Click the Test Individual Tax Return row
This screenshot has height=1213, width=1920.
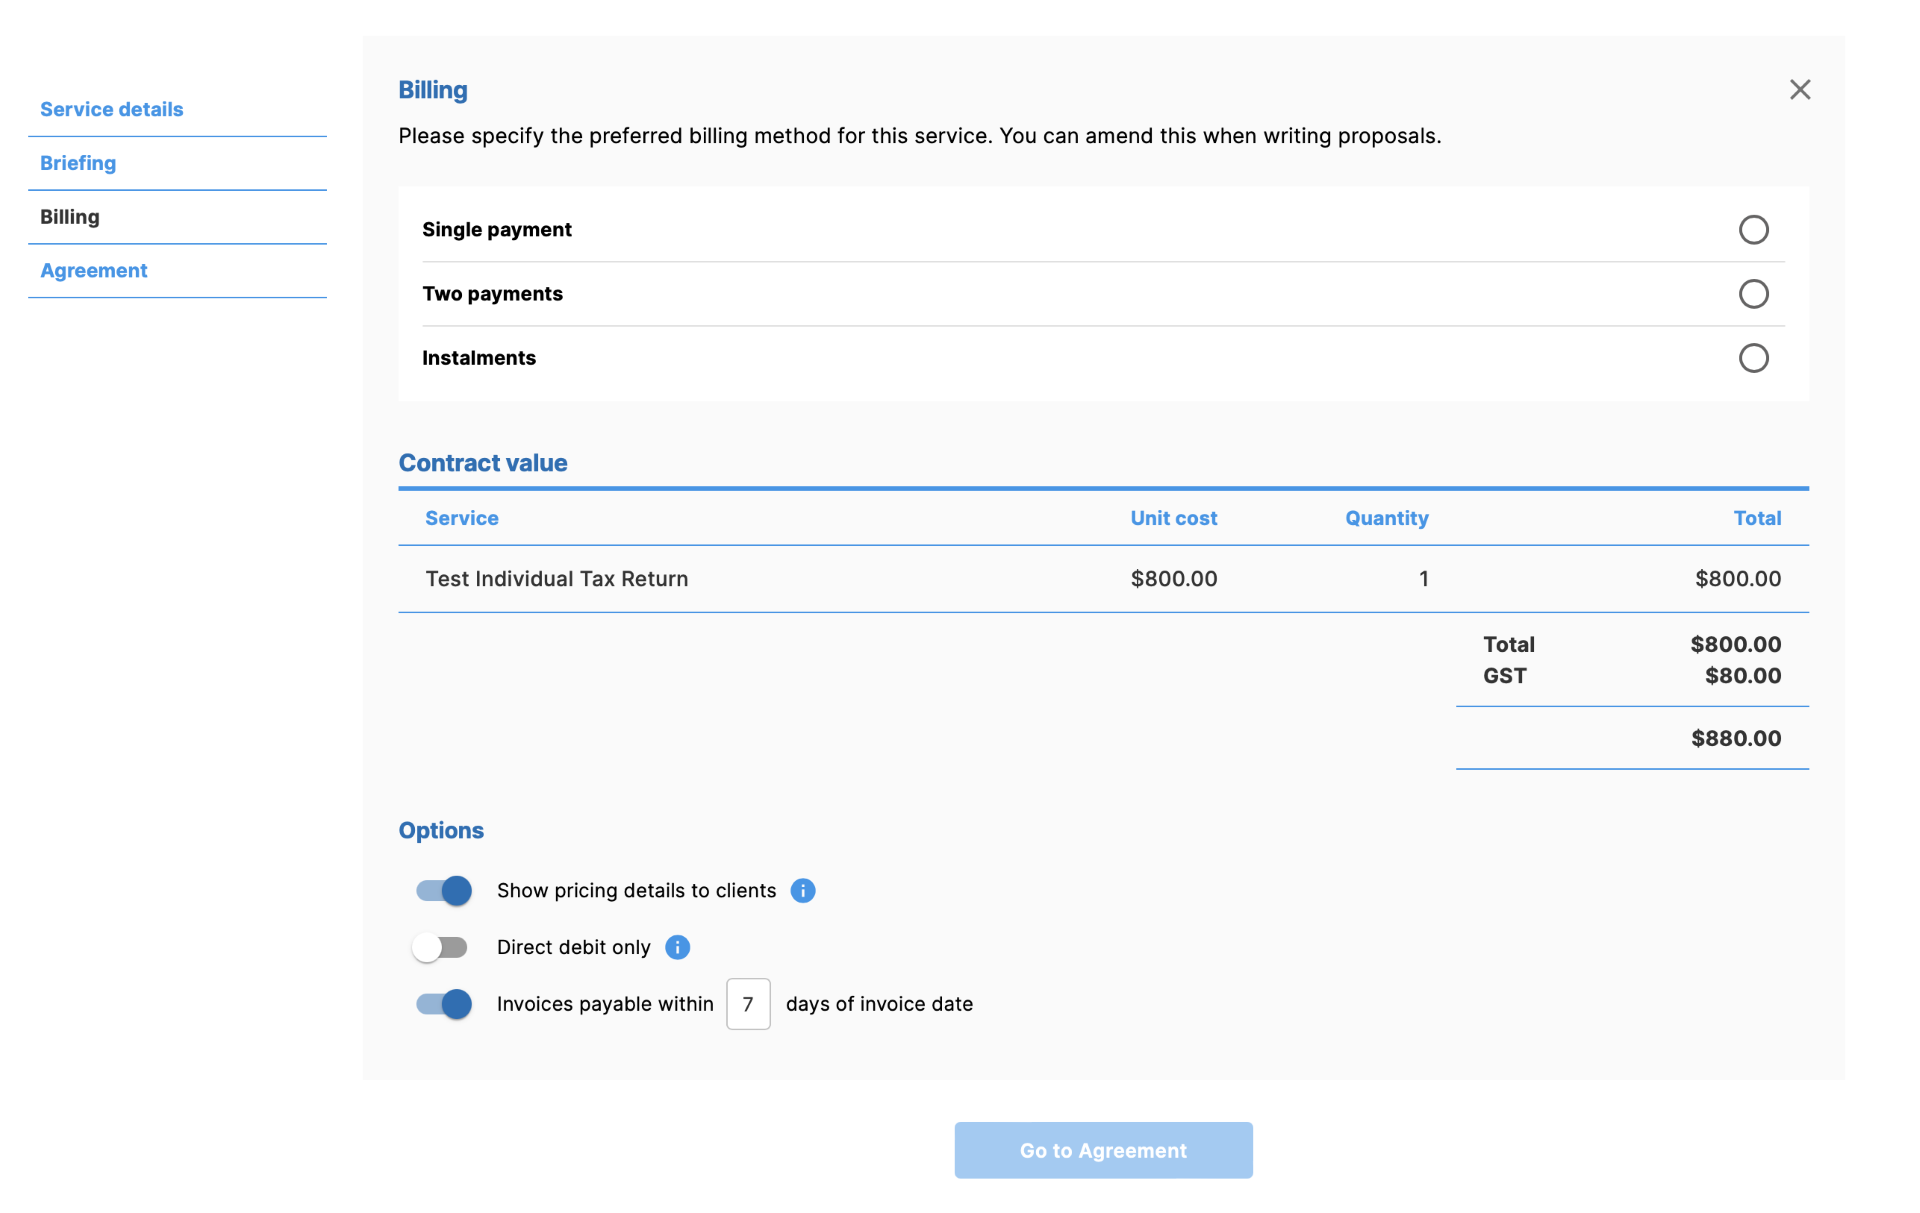pyautogui.click(x=557, y=579)
